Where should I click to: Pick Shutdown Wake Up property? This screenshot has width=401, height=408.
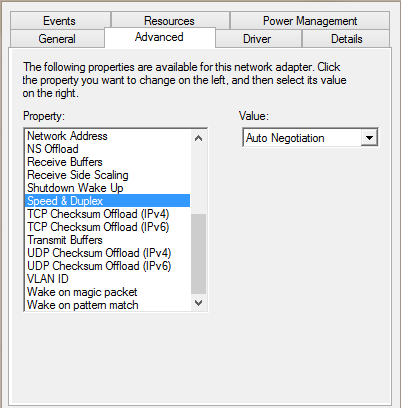[x=108, y=188]
